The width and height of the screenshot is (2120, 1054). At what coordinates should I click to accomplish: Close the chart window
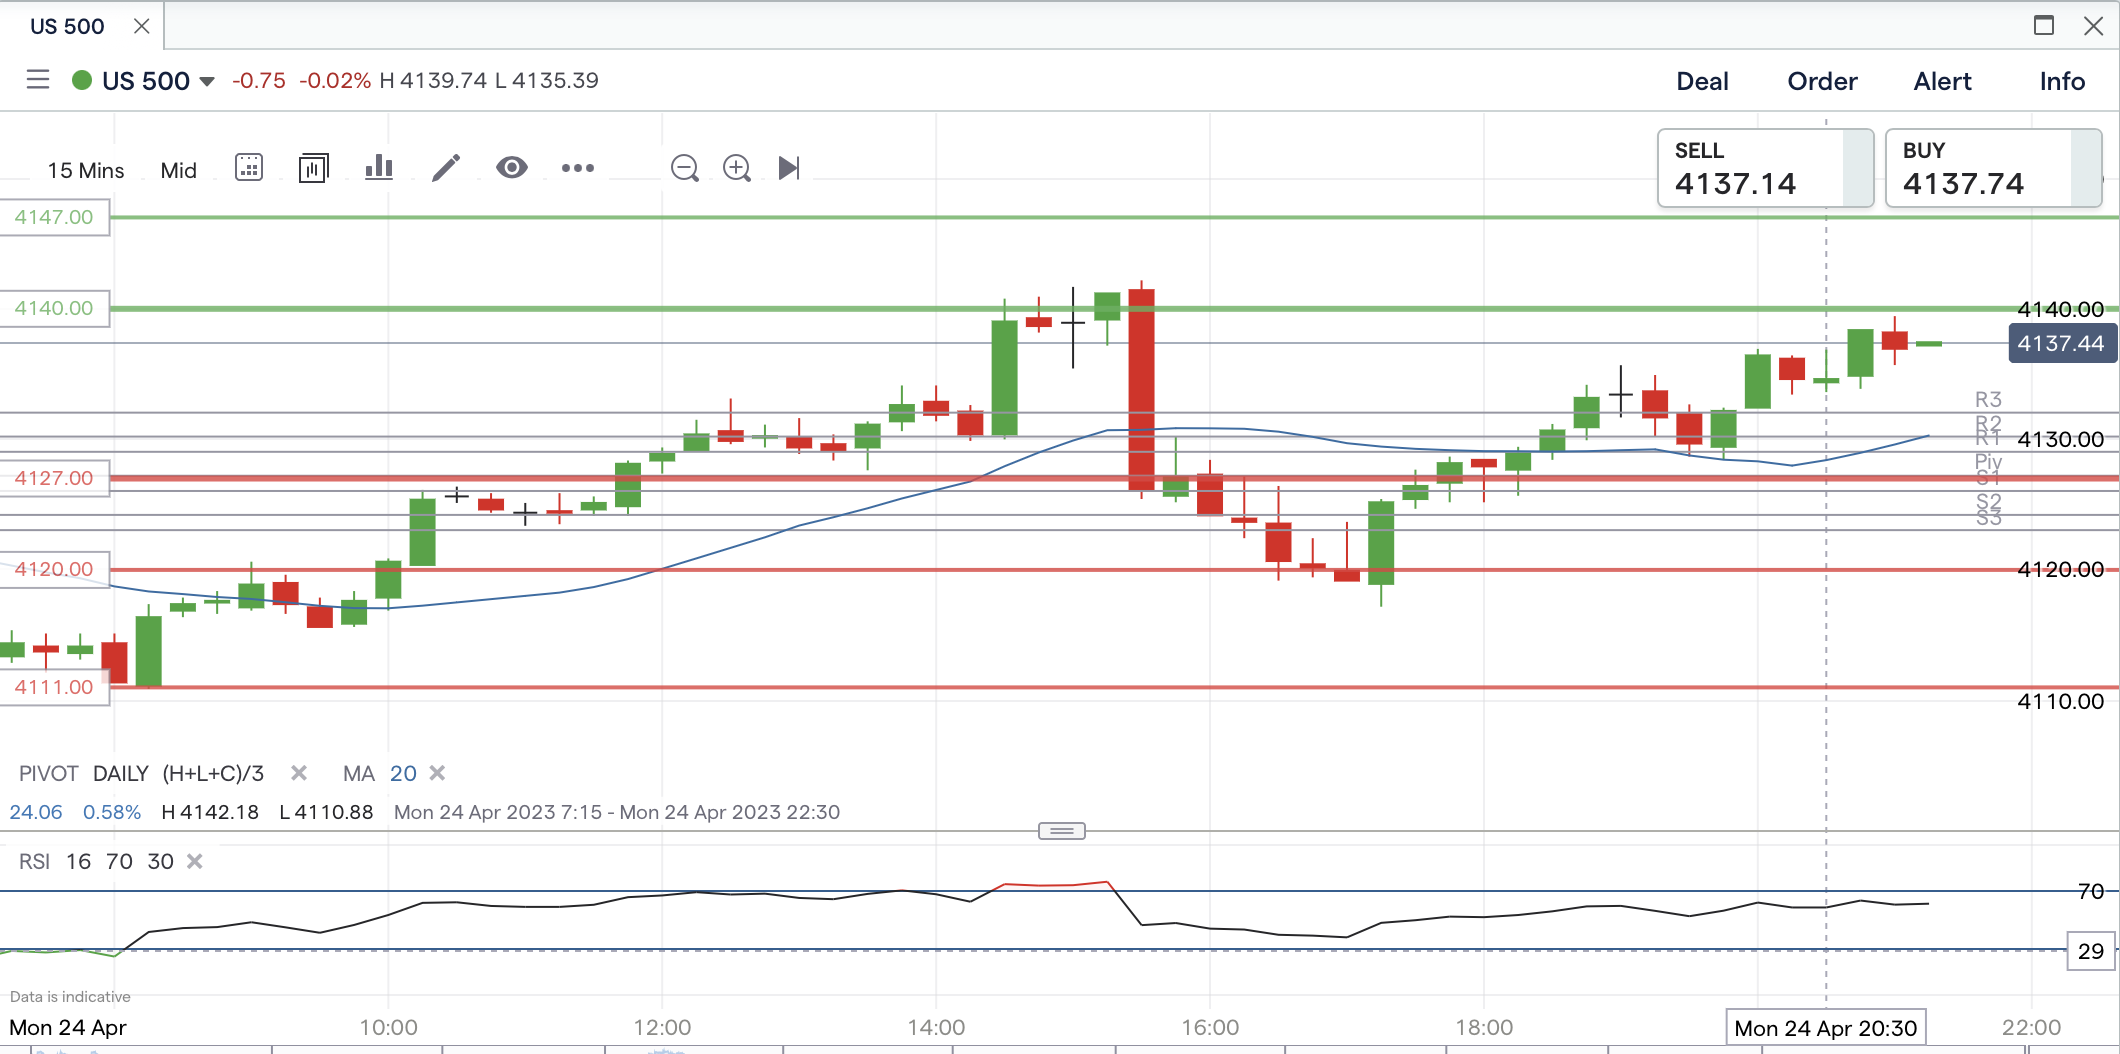coord(2093,26)
